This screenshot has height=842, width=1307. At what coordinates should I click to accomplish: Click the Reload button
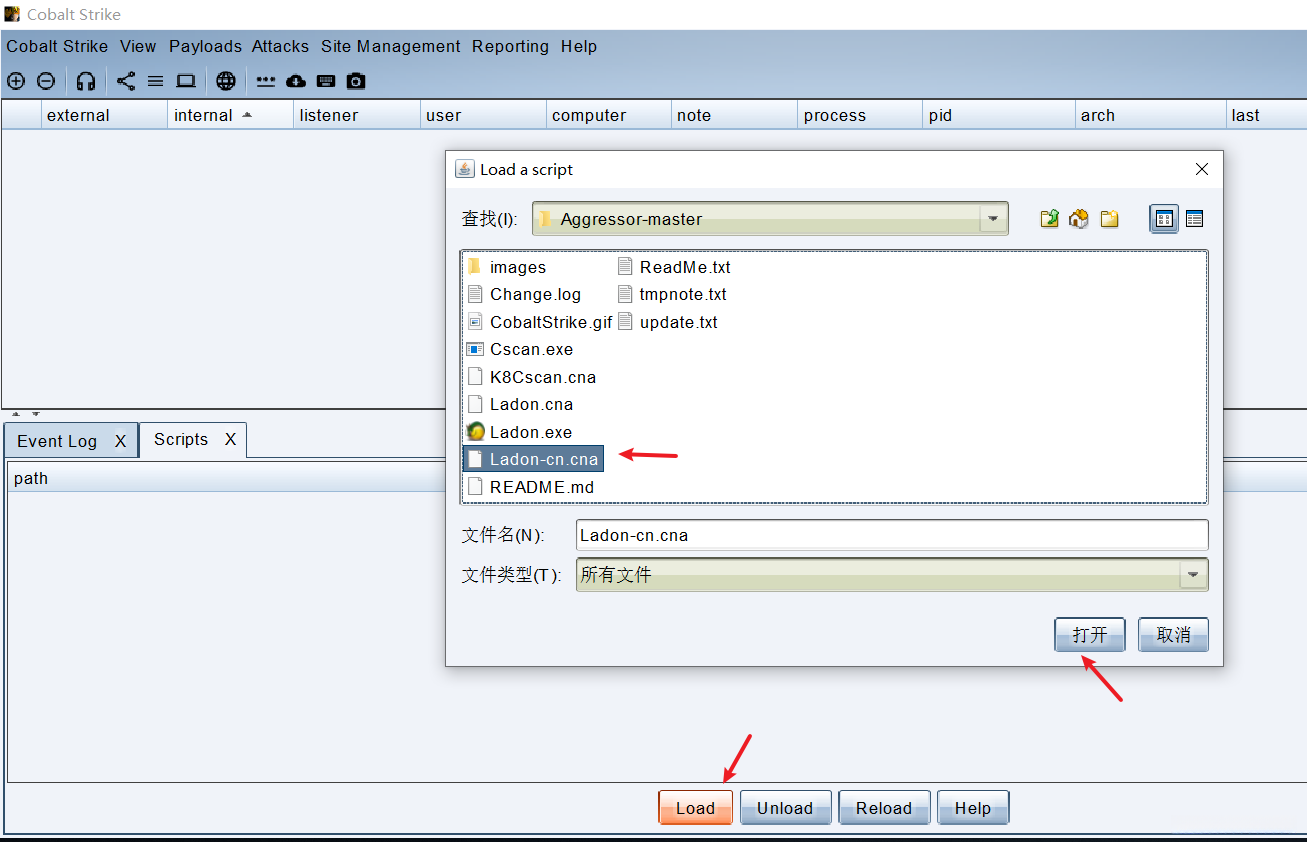point(884,808)
